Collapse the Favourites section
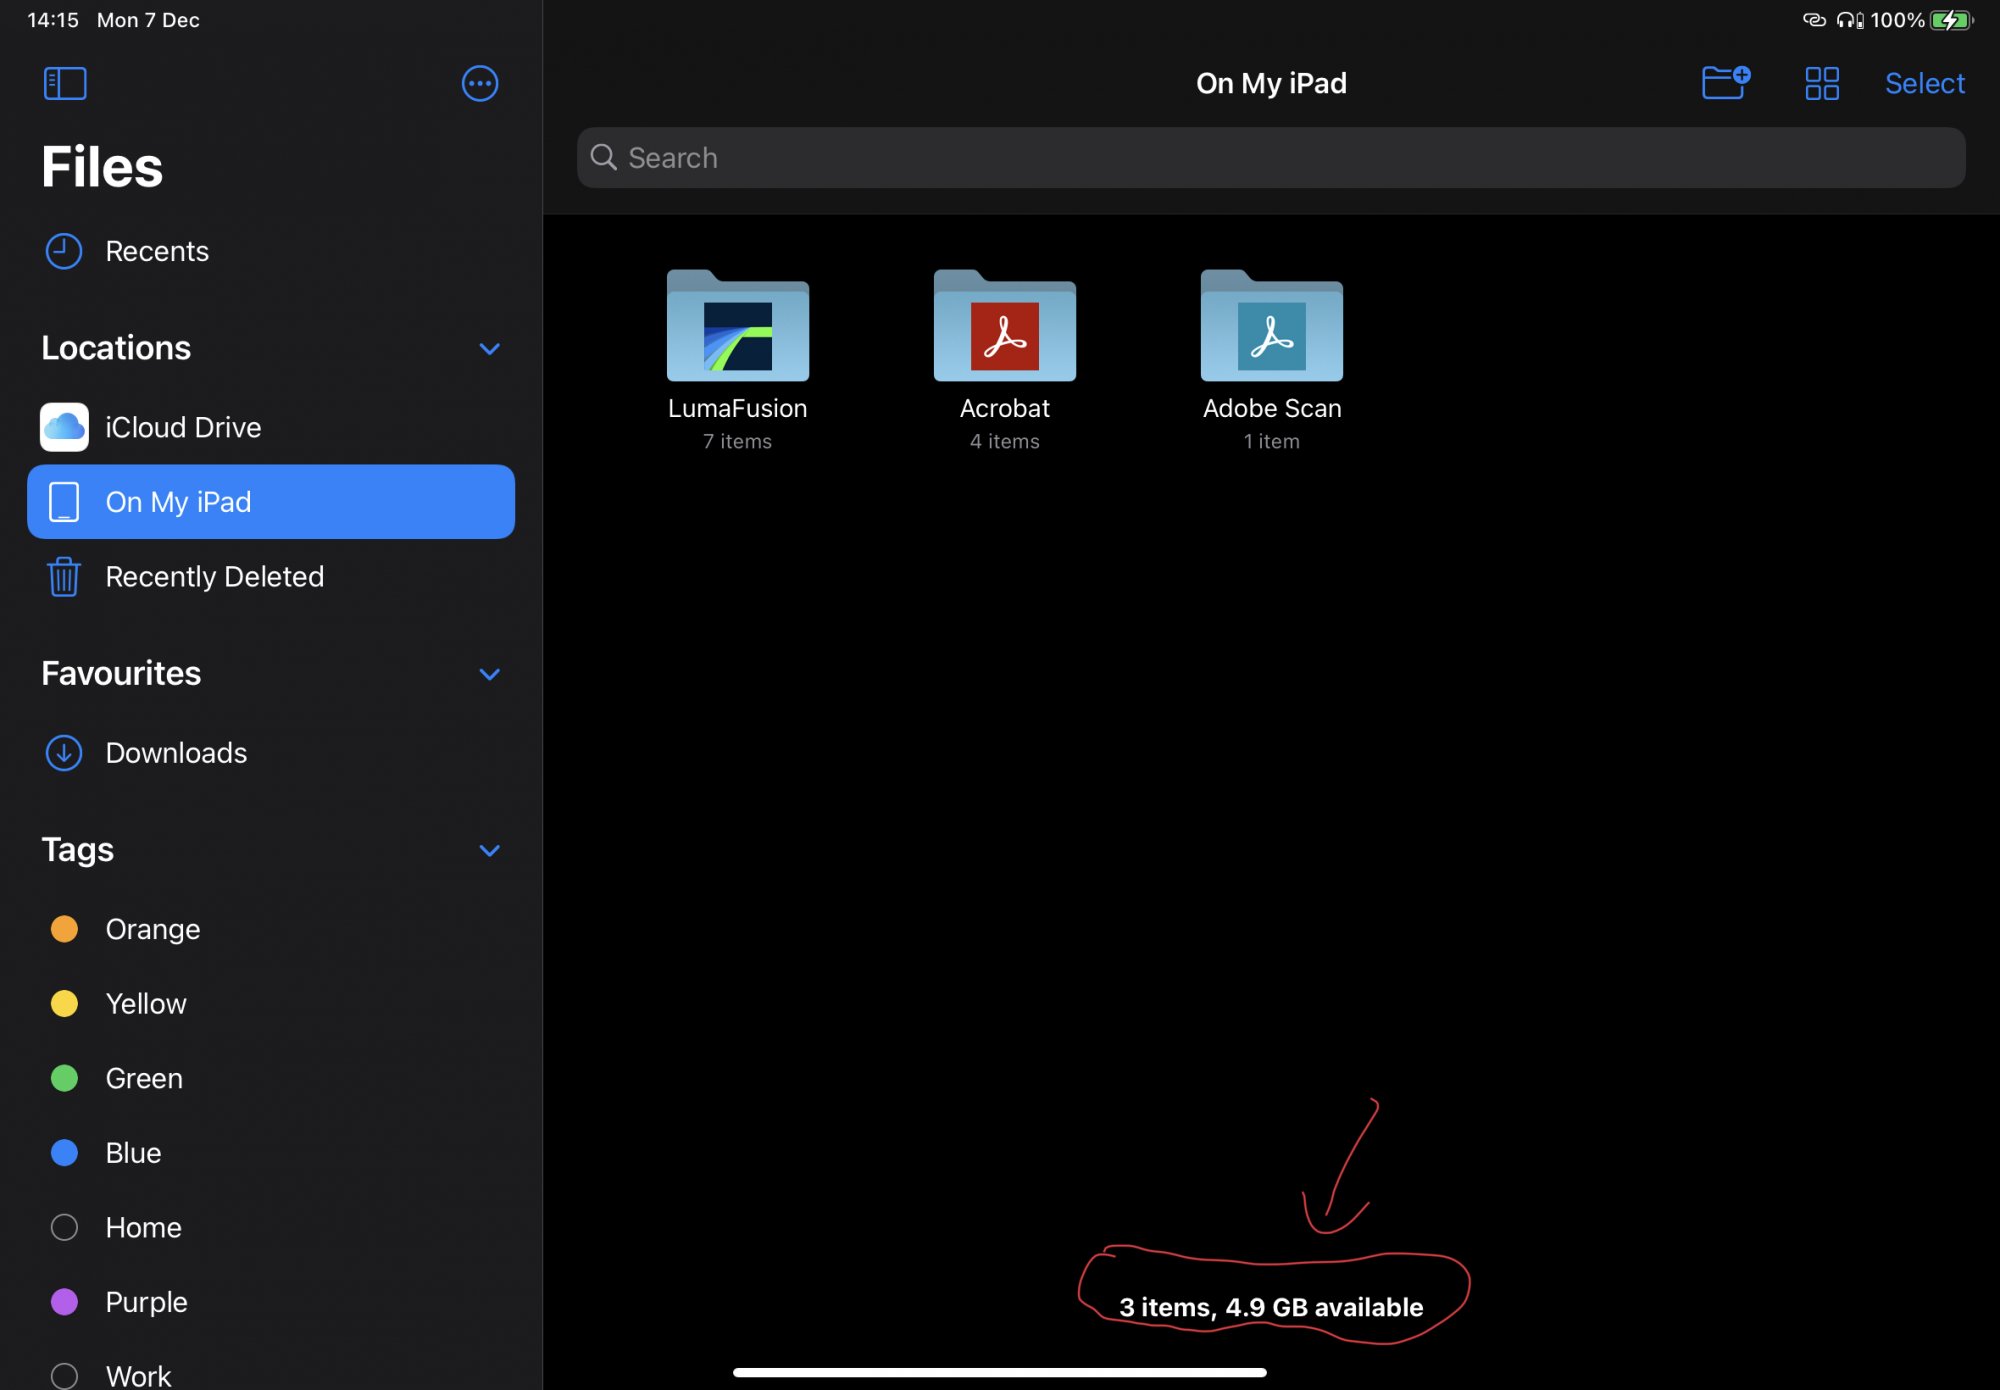The height and width of the screenshot is (1390, 2000). (x=489, y=674)
